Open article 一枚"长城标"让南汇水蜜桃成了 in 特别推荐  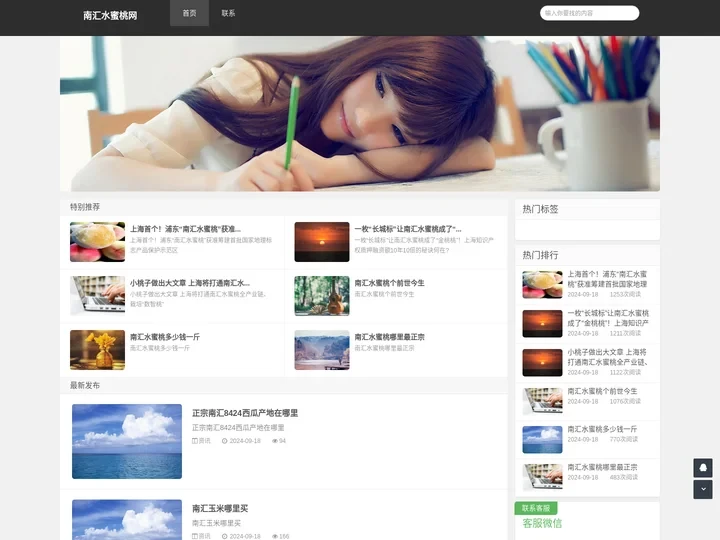click(408, 229)
